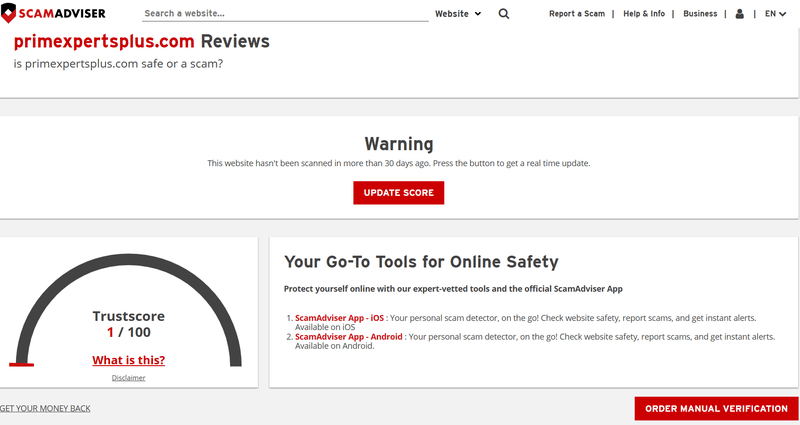800x425 pixels.
Task: Open ScamAdviser App - iOS link
Action: point(339,318)
